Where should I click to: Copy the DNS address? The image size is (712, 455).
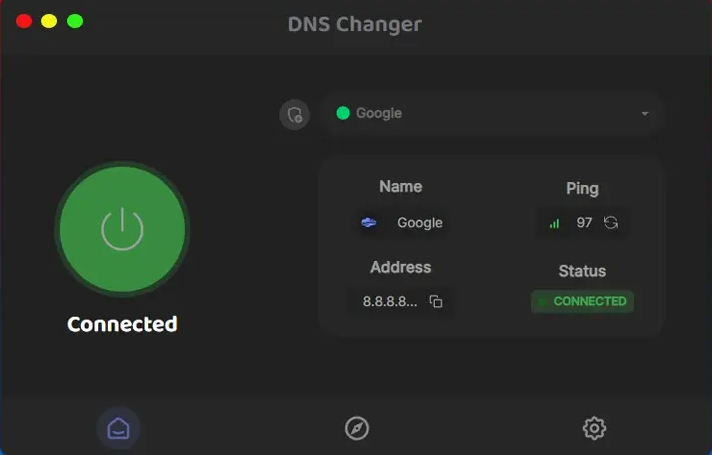coord(436,301)
